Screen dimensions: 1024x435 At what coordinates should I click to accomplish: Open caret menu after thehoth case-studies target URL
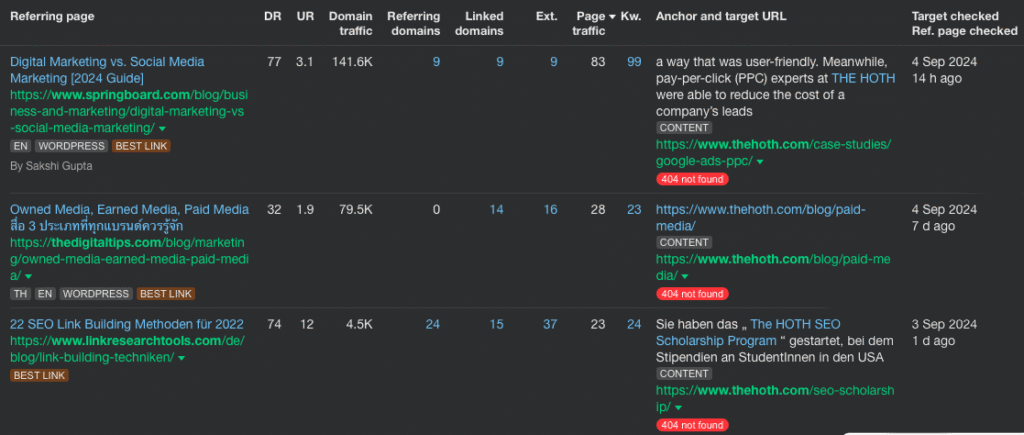759,162
